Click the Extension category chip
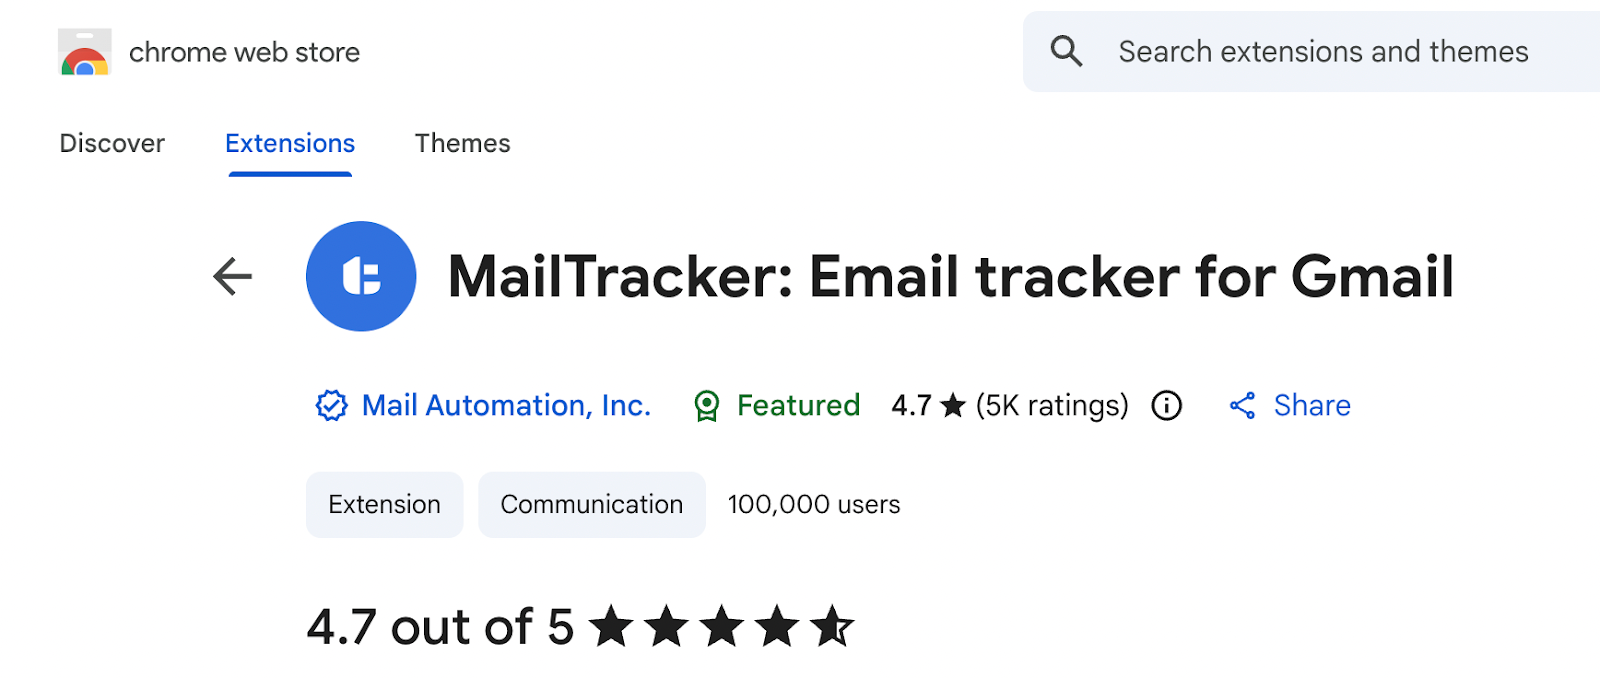 click(384, 504)
